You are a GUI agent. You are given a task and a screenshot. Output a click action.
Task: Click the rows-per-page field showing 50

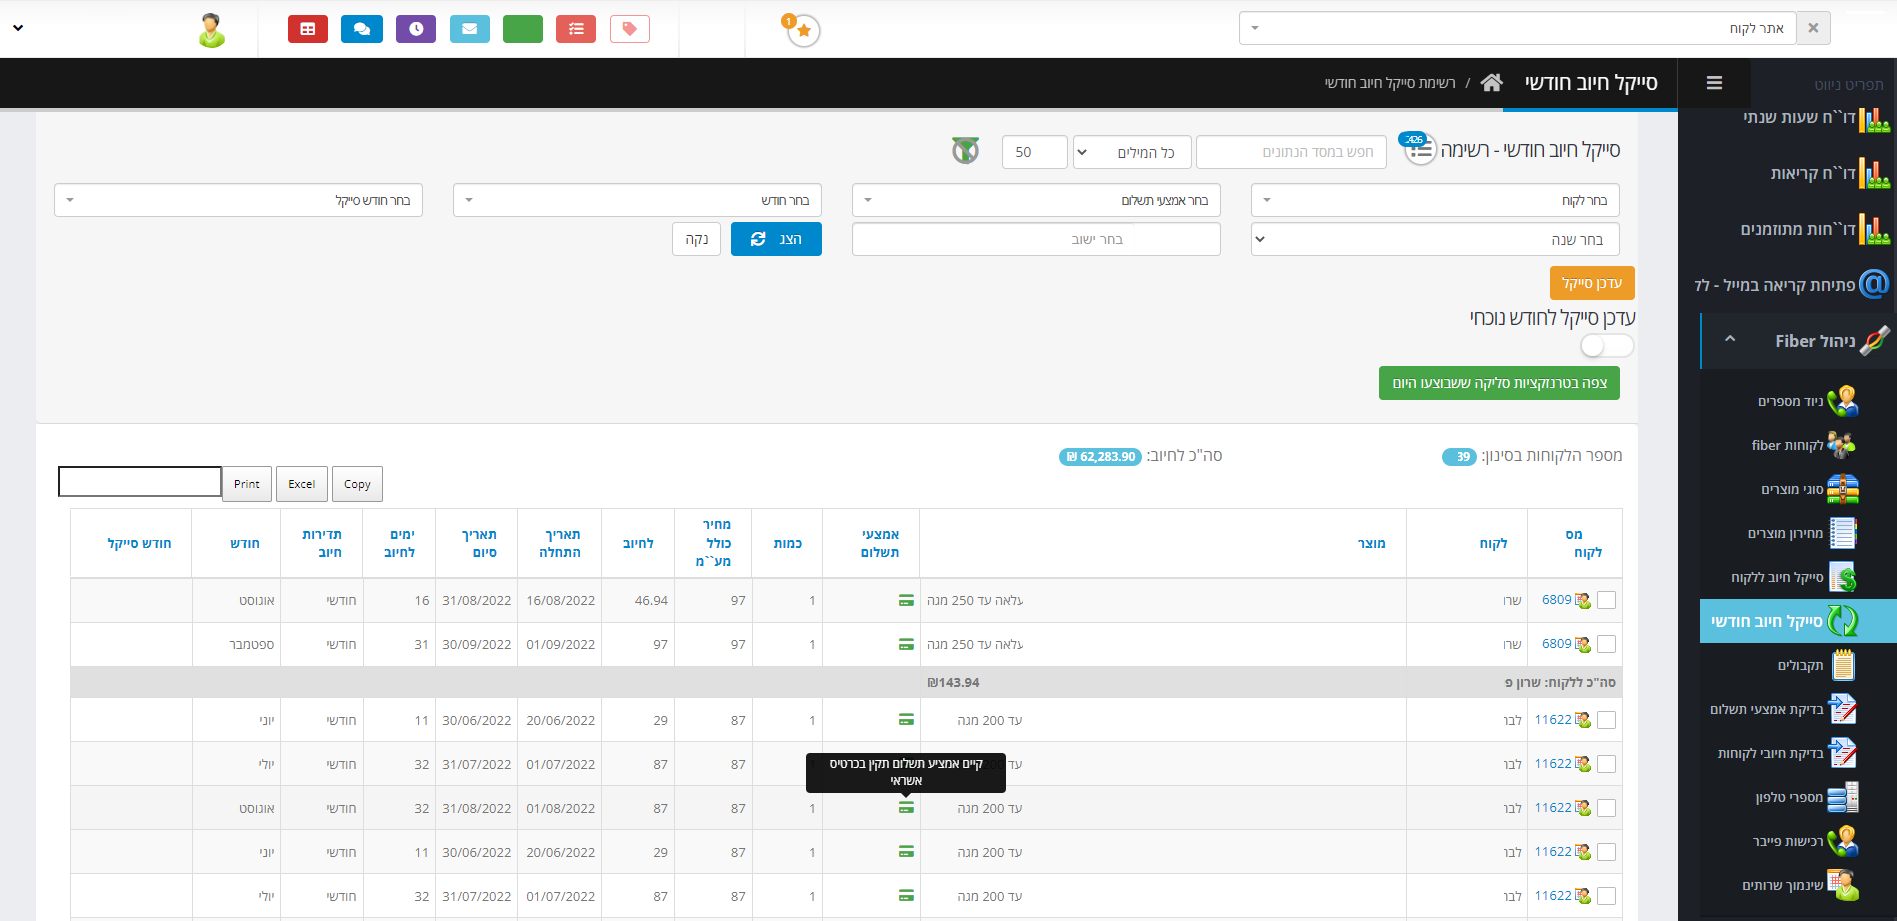[1035, 152]
